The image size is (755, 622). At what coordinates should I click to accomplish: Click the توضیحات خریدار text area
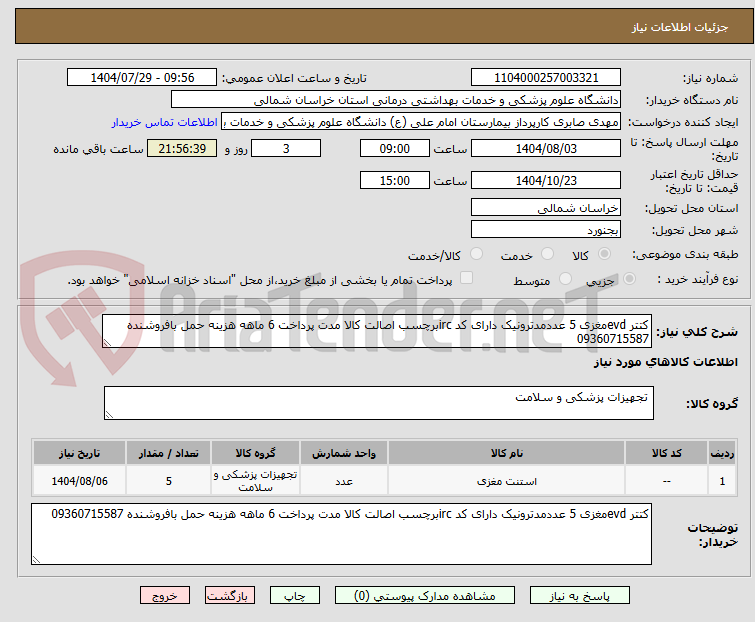341,534
